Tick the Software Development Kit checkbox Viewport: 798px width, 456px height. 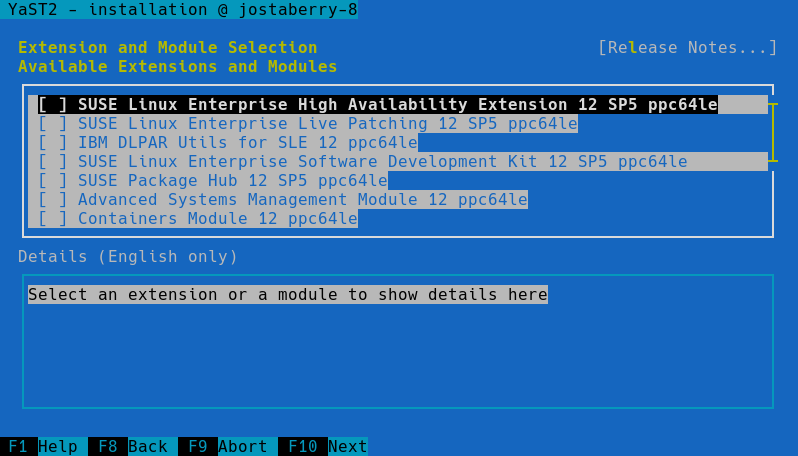(53, 162)
